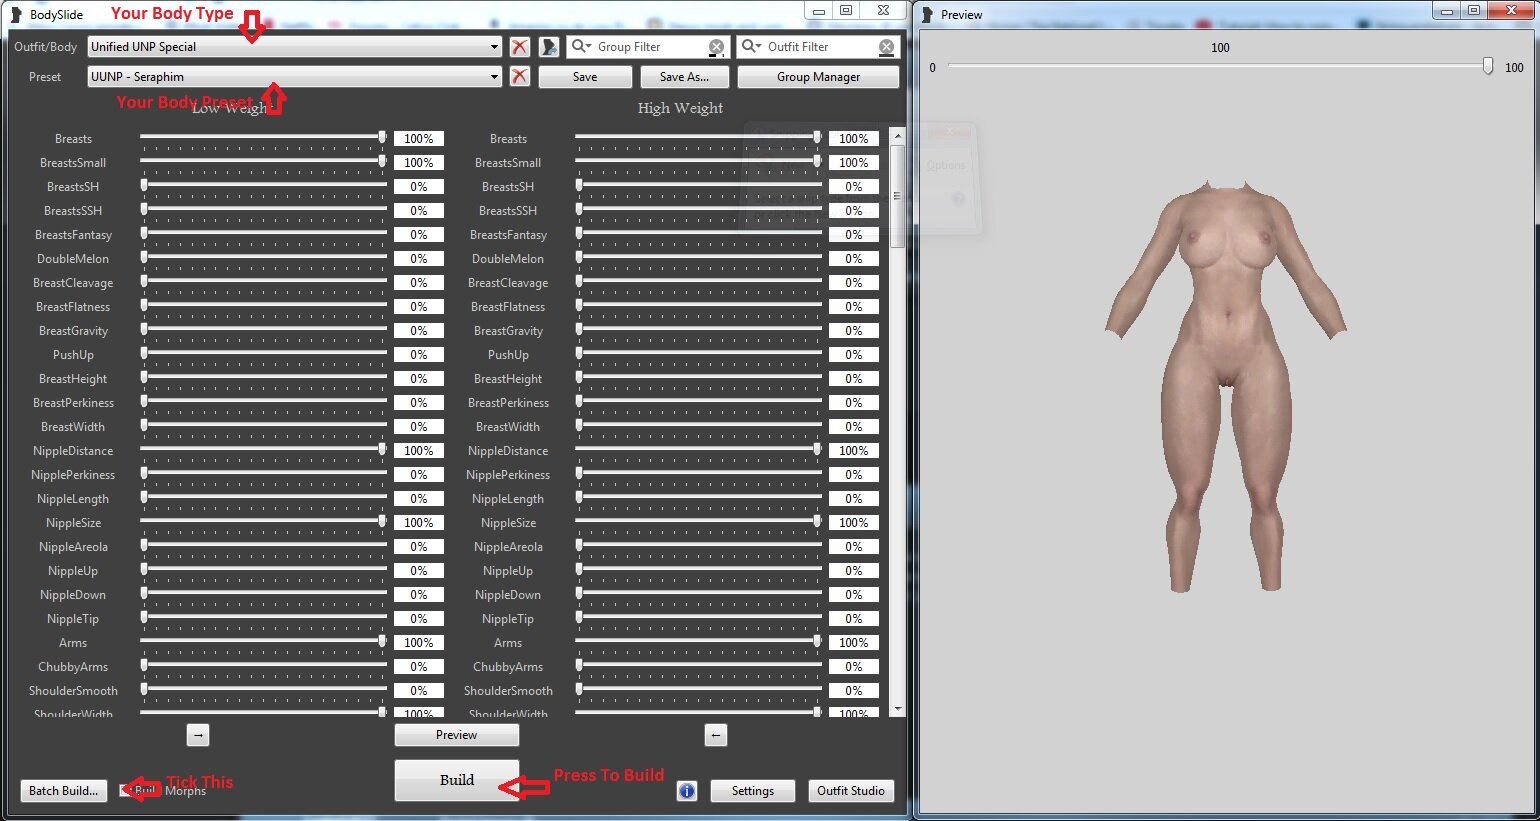Viewport: 1540px width, 821px height.
Task: Click the high weight NippleLength slider
Action: pos(699,497)
